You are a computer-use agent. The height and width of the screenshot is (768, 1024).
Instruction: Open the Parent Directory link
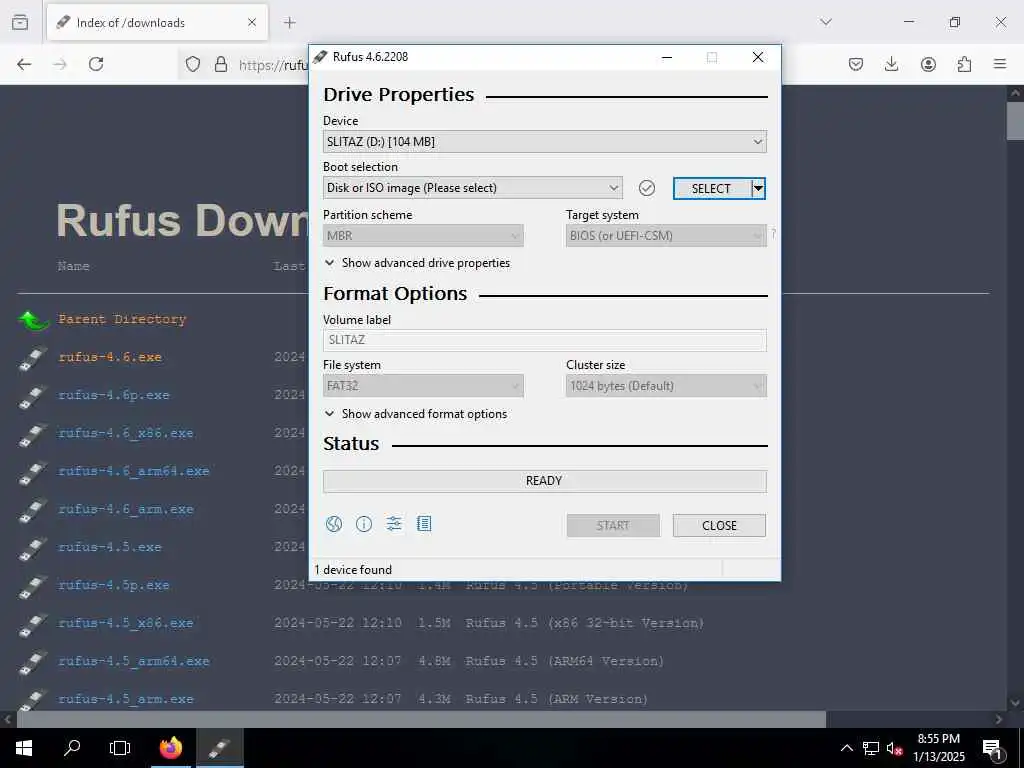[122, 319]
